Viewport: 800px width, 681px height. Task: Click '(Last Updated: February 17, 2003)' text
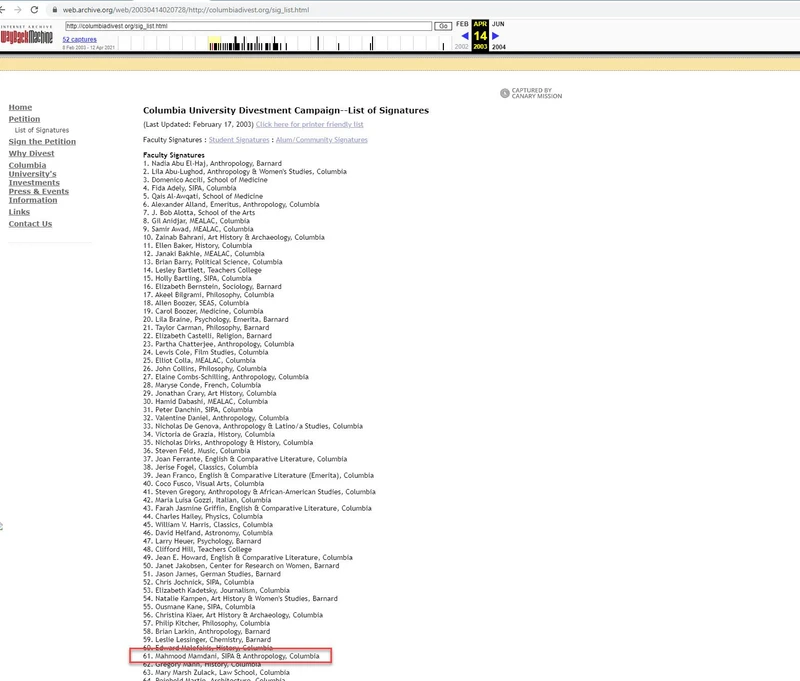click(x=198, y=124)
